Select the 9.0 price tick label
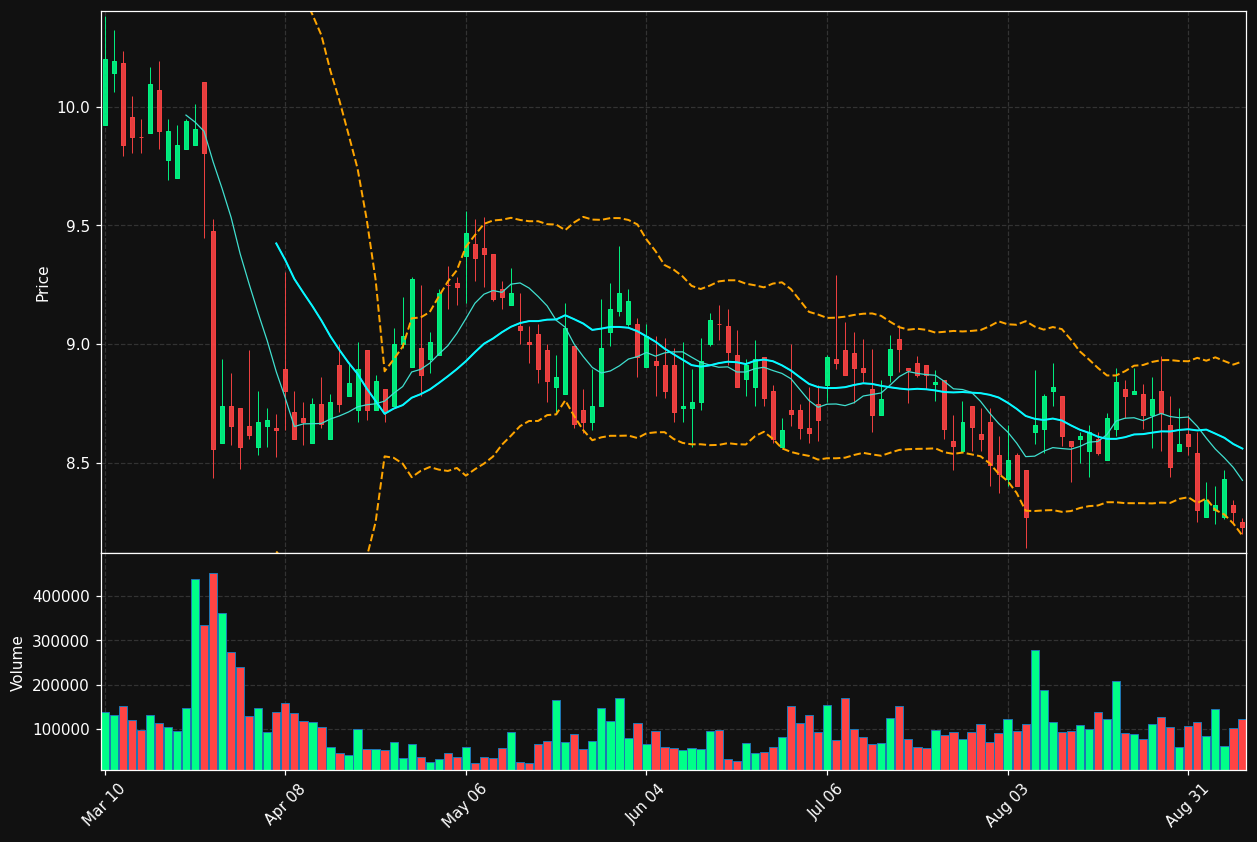Screen dimensions: 1257x842 tap(78, 344)
